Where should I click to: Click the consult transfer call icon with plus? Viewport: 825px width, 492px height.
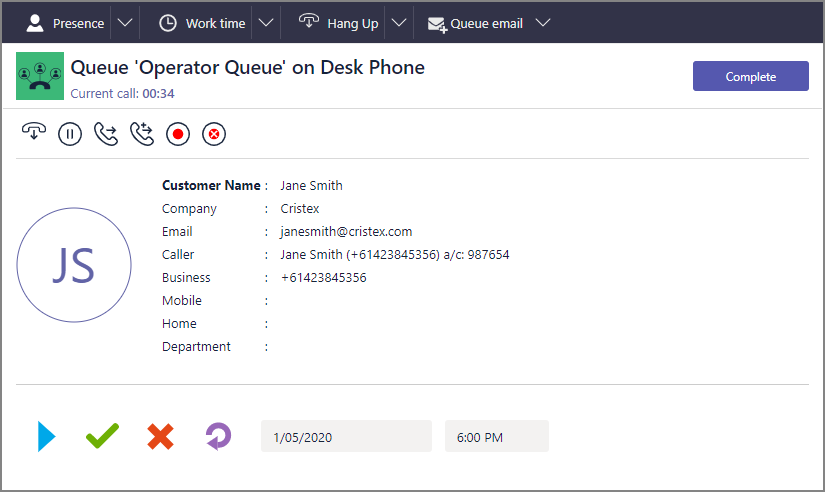(142, 134)
